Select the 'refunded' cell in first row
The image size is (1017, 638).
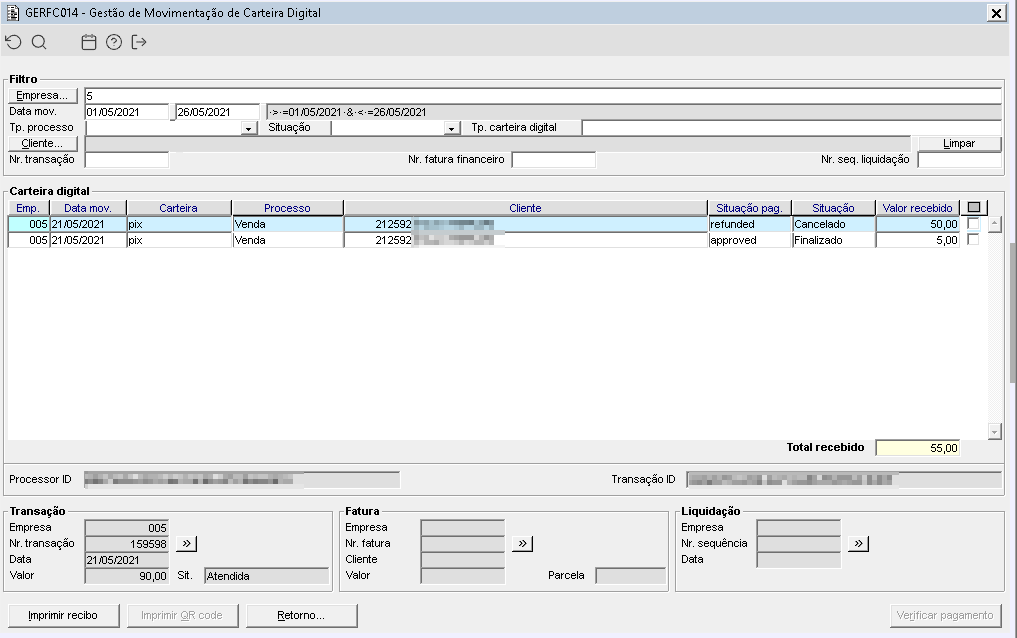(x=750, y=224)
